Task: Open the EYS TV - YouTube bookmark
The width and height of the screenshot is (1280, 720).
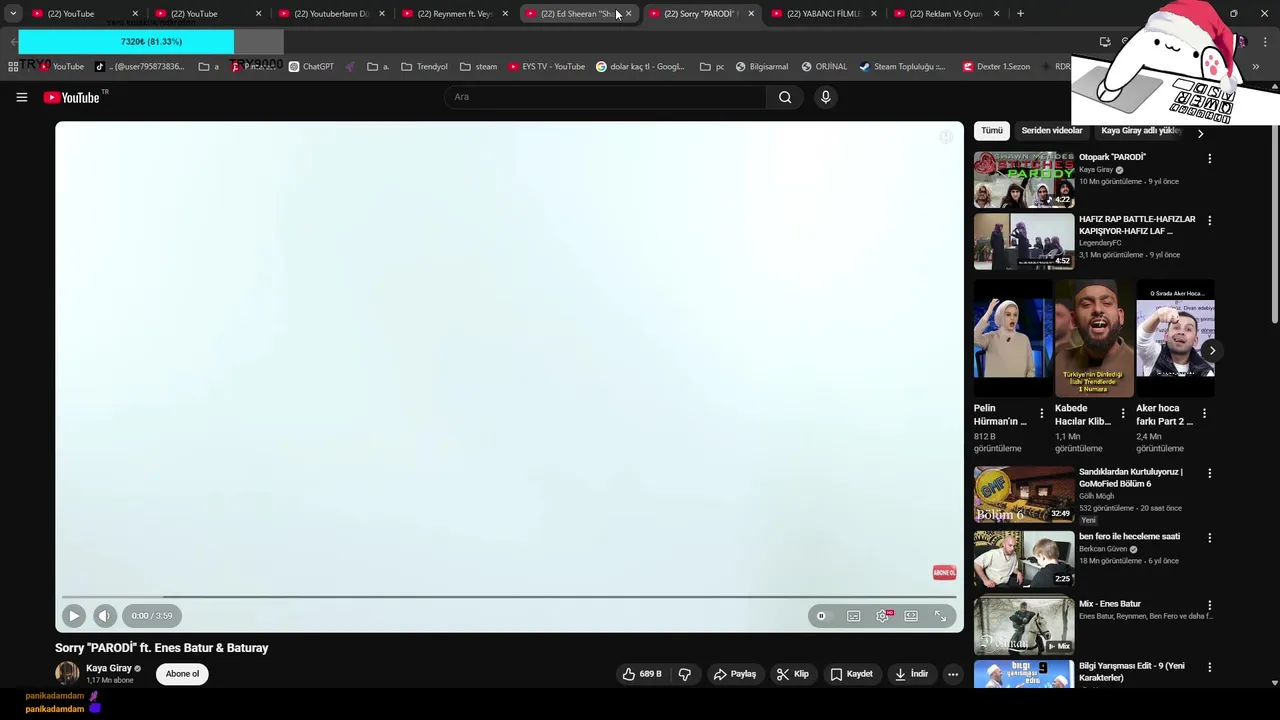Action: pos(546,67)
